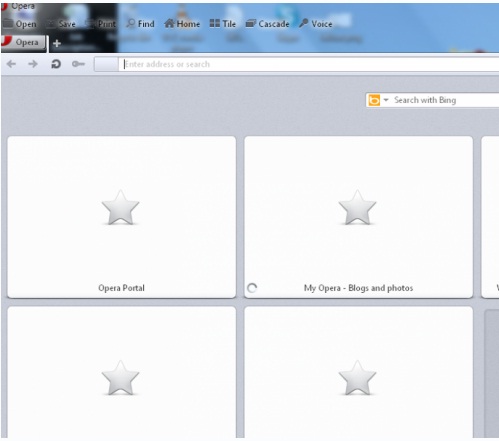The image size is (499, 441).
Task: Activate the Voice button
Action: (x=316, y=24)
